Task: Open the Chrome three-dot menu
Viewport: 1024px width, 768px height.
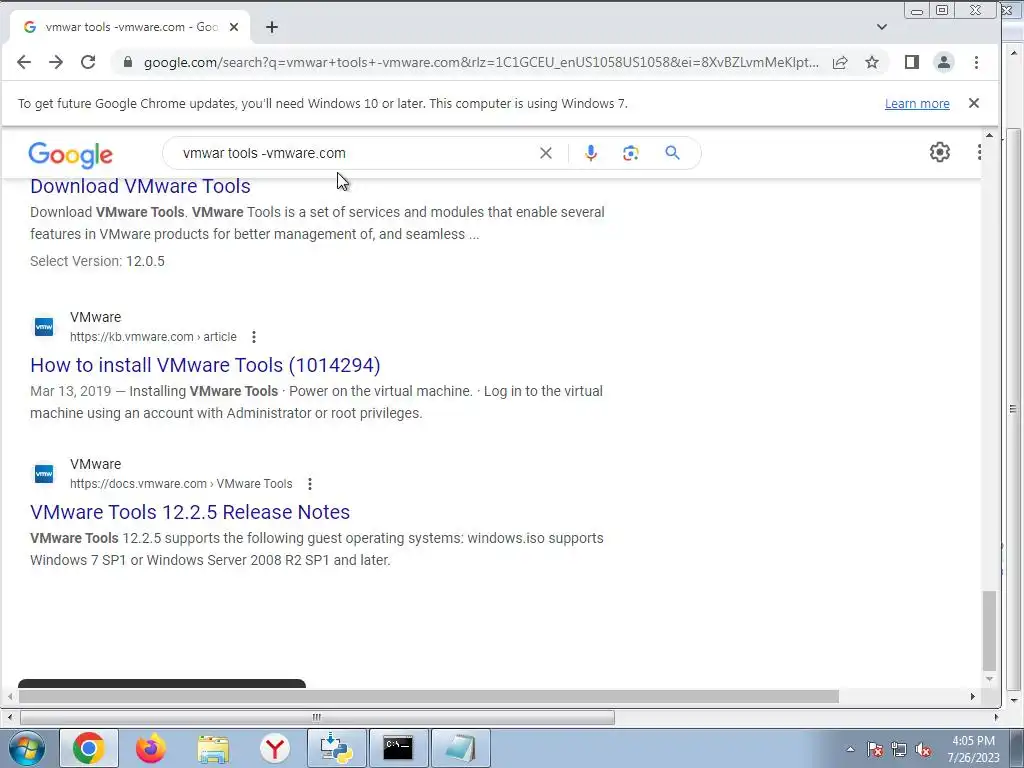Action: 976,62
